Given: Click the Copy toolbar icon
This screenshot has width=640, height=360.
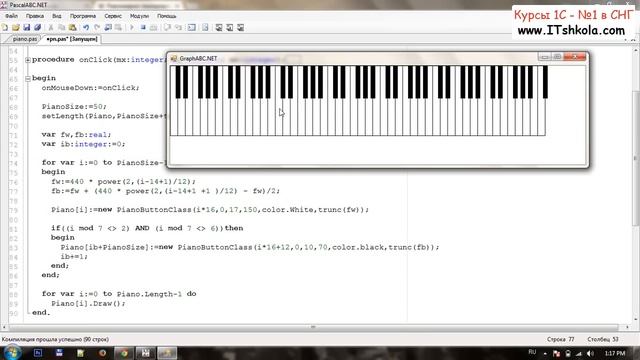Looking at the screenshot, I should pyautogui.click(x=62, y=27).
